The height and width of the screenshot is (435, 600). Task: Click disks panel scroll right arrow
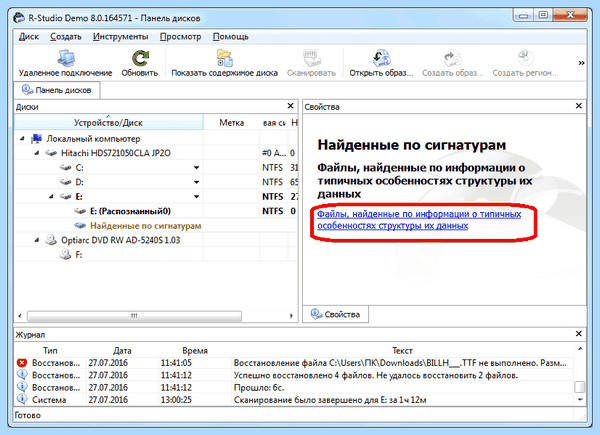[291, 316]
